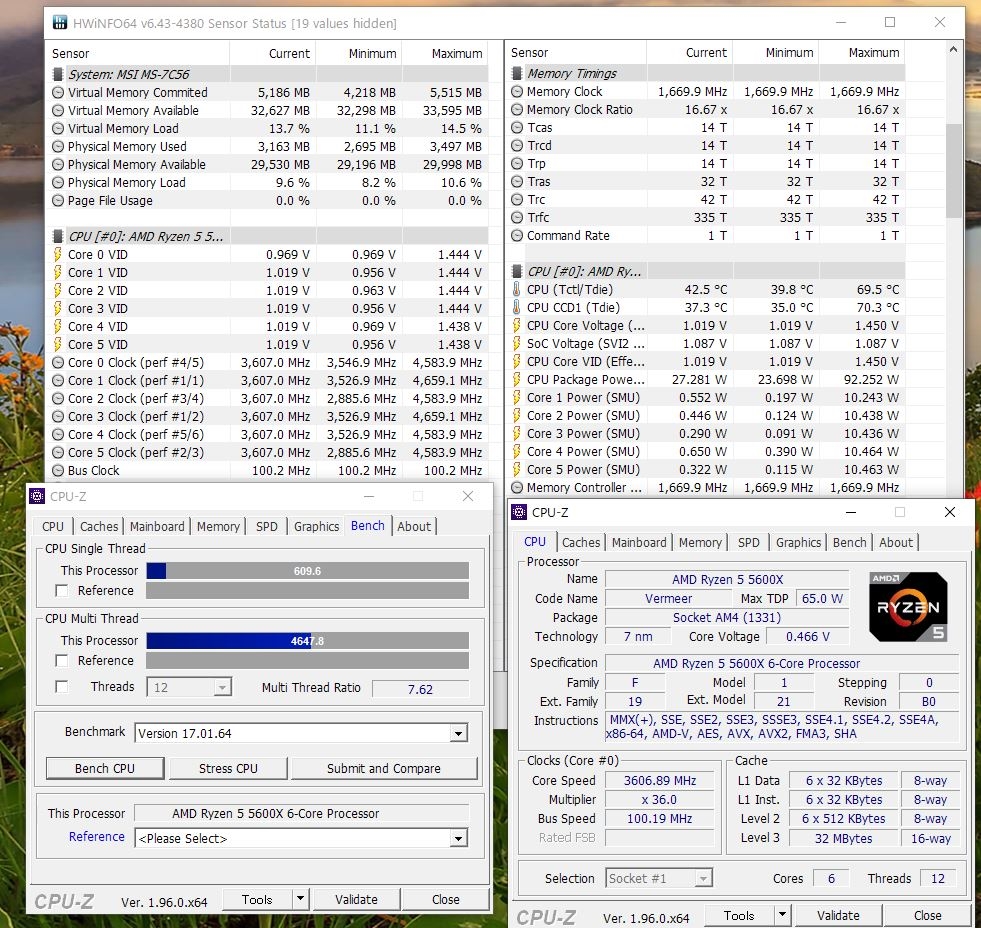This screenshot has width=981, height=928.
Task: Click the HWiNFO scrollbar up arrow
Action: [953, 49]
